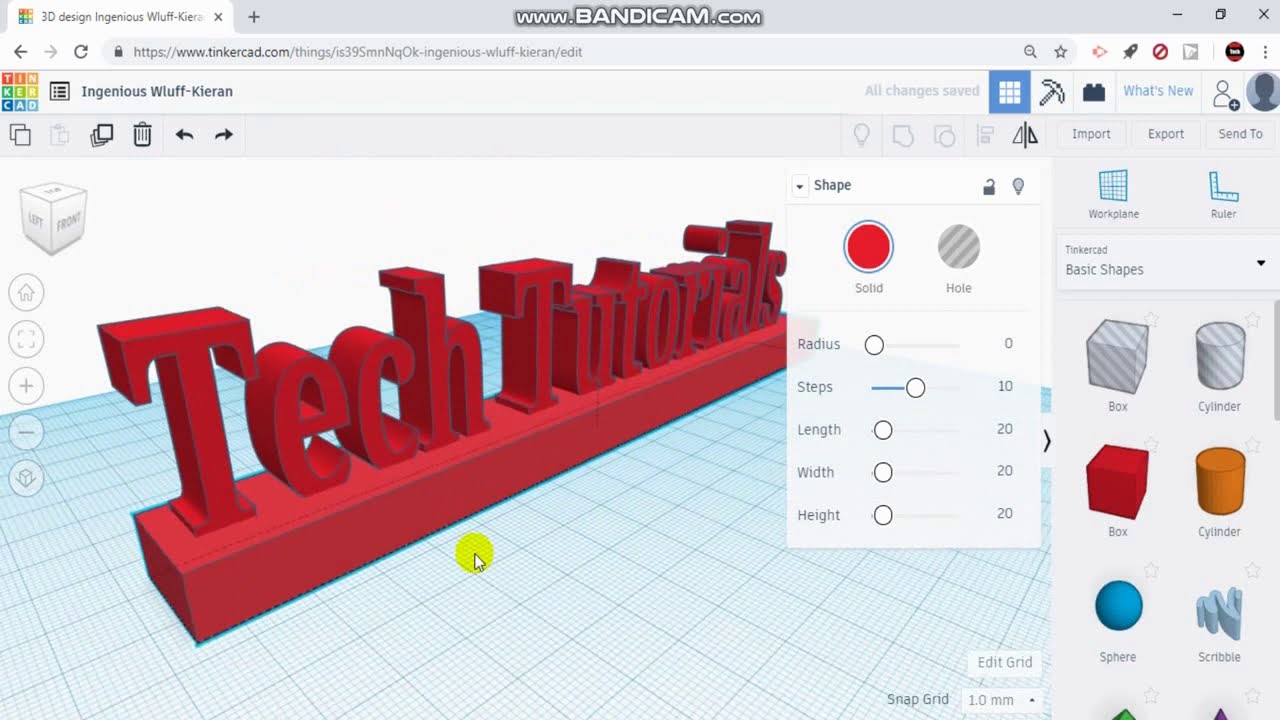Pick the blue Sphere shape
Image resolution: width=1280 pixels, height=720 pixels.
click(1118, 606)
